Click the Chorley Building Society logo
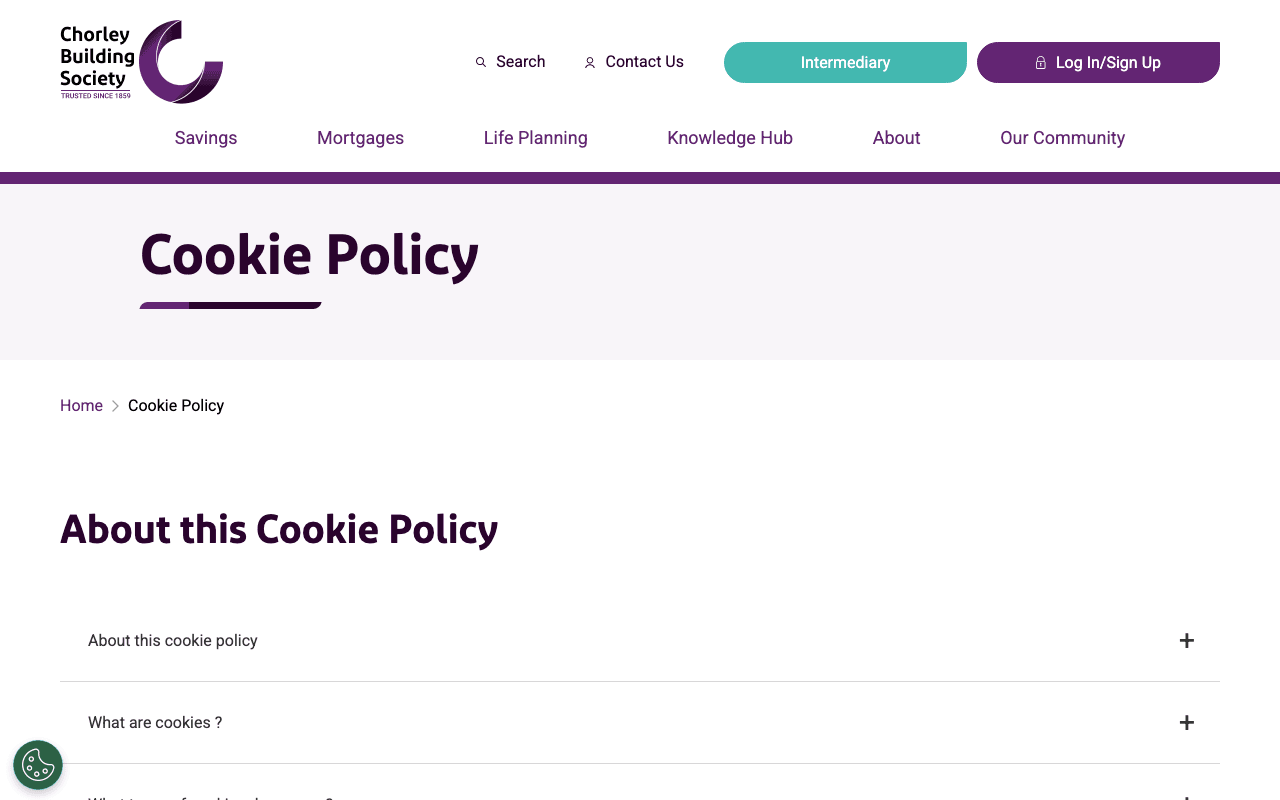 point(141,61)
